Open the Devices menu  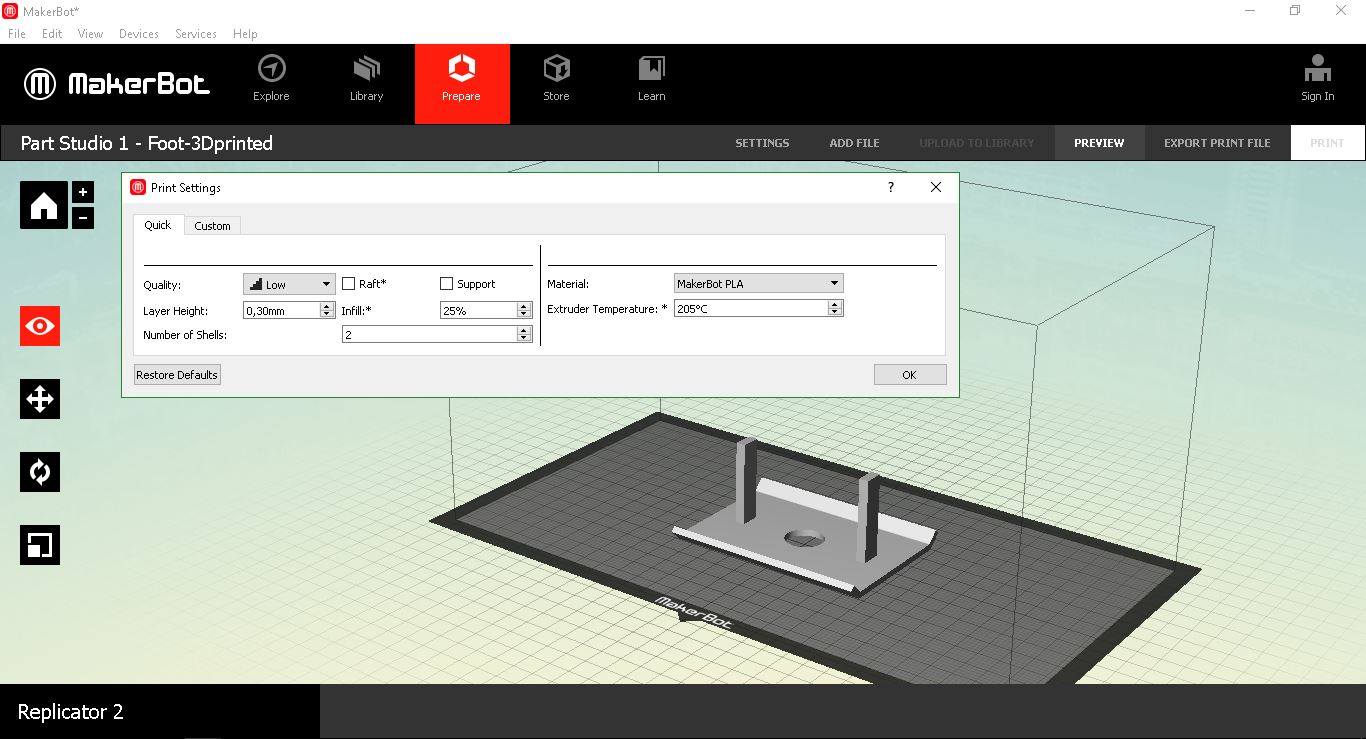pyautogui.click(x=139, y=33)
